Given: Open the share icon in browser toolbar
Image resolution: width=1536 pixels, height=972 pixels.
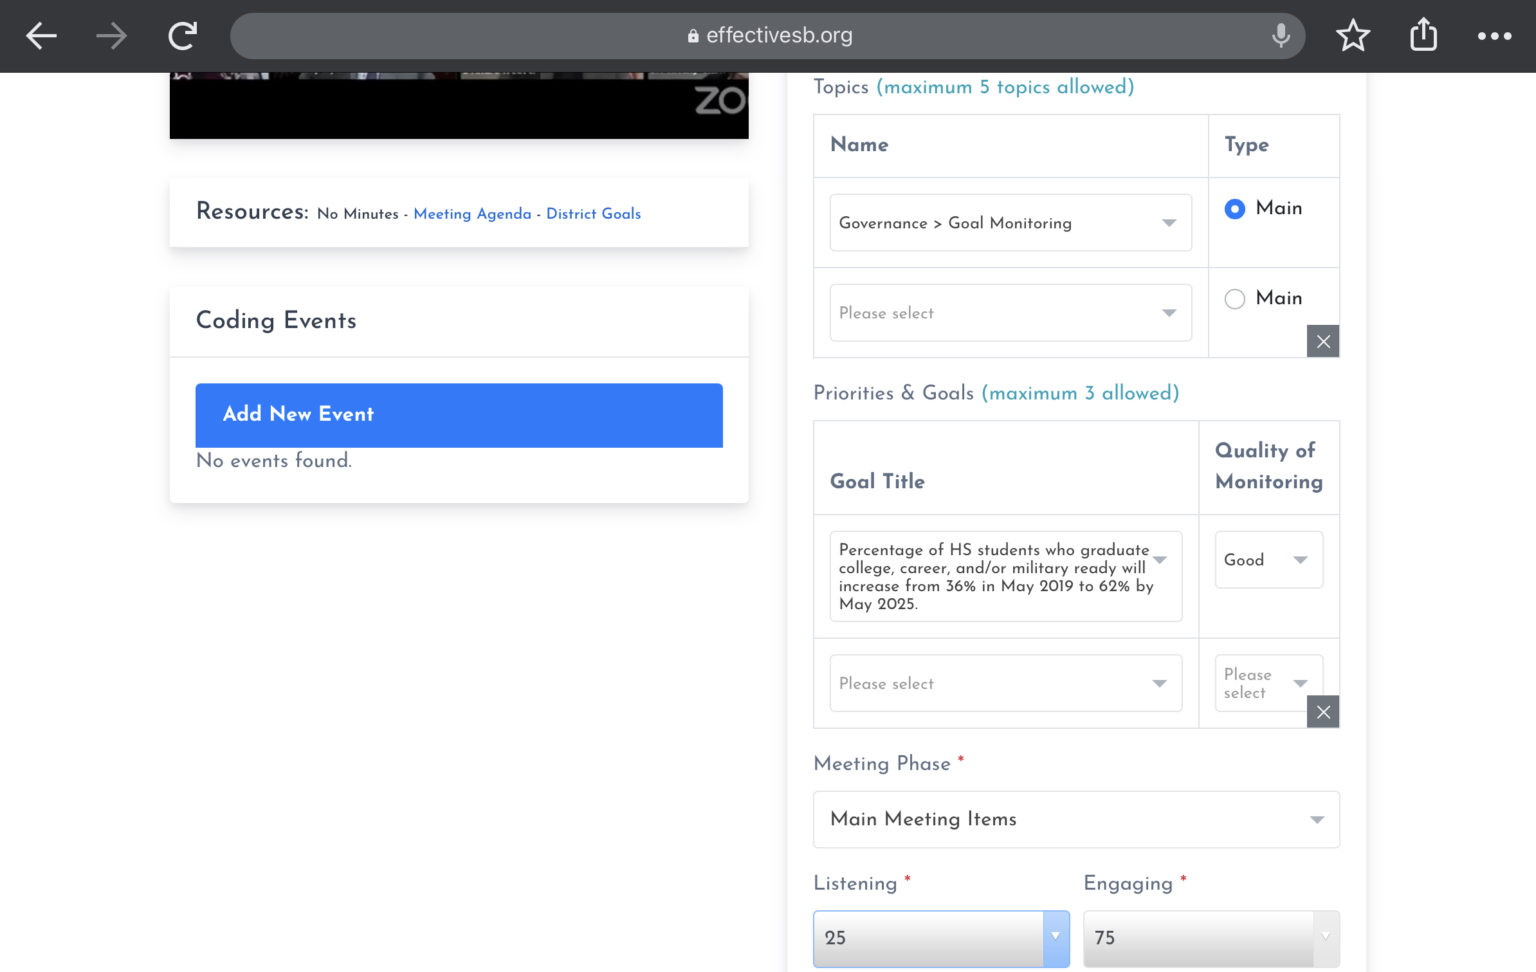Looking at the screenshot, I should 1423,35.
